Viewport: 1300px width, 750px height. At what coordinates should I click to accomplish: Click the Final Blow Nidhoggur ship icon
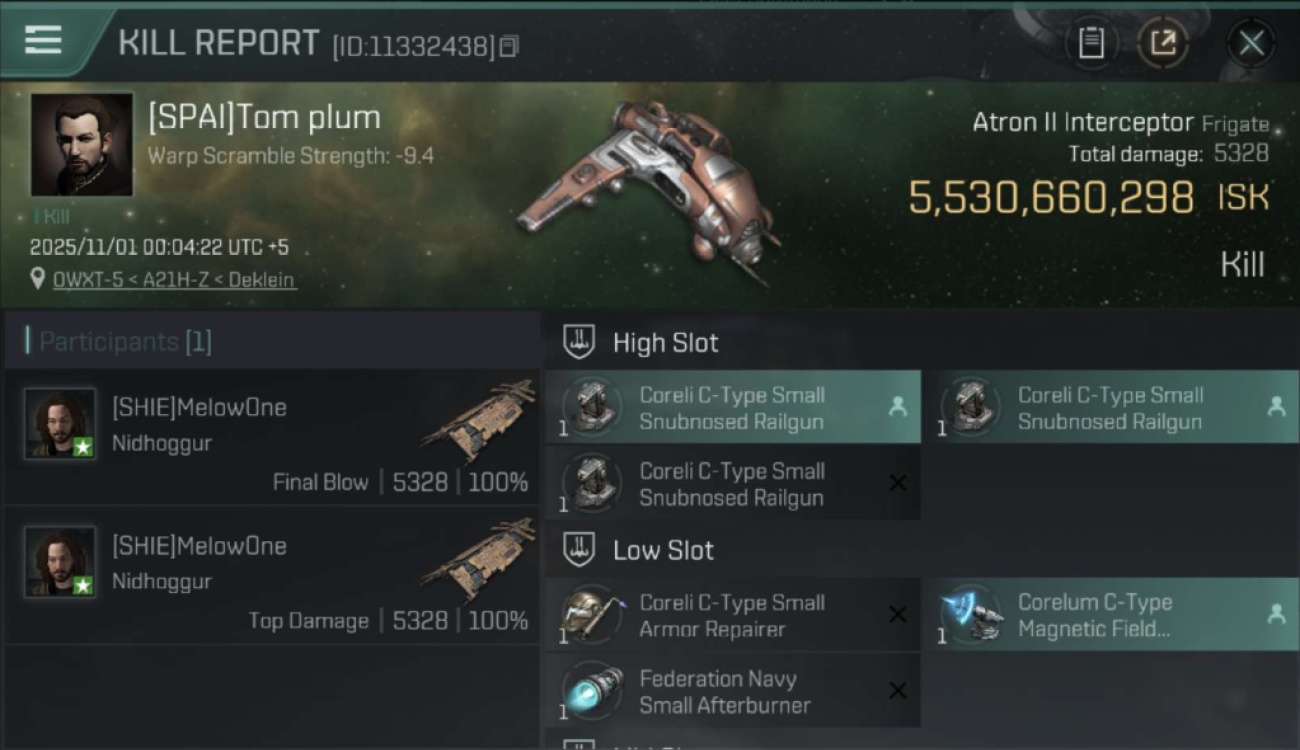(x=478, y=420)
